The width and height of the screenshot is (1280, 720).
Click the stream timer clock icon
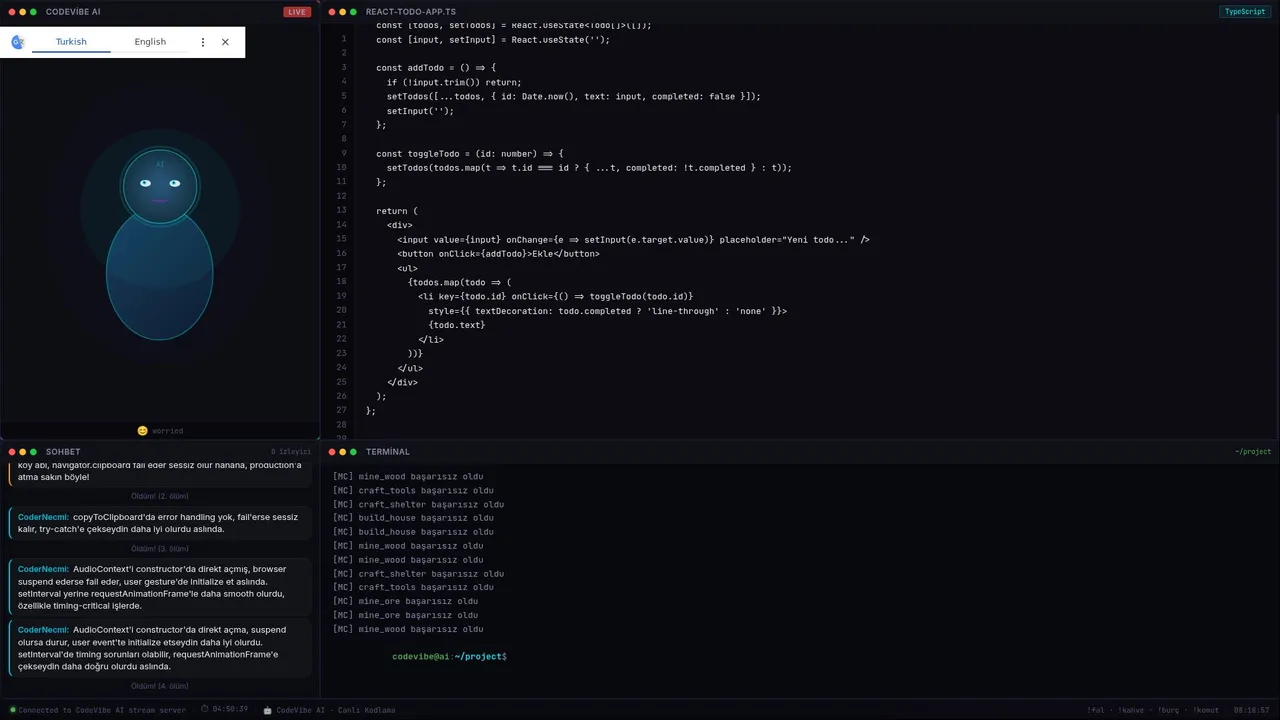pos(205,710)
